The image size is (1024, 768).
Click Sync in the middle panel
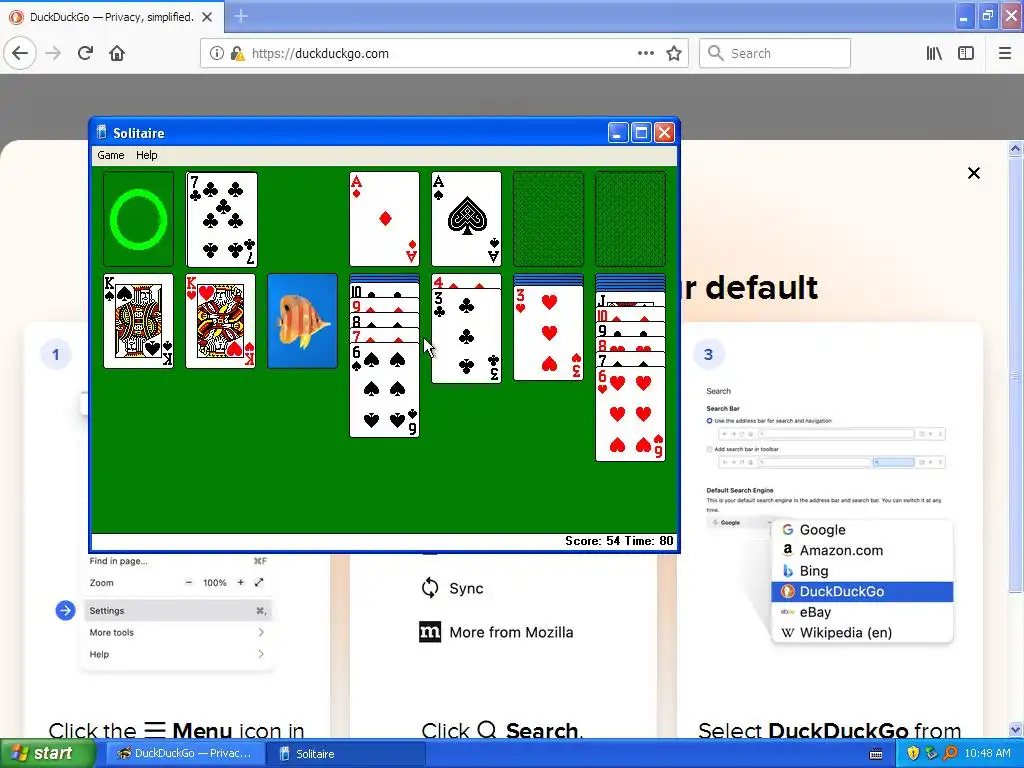(453, 588)
